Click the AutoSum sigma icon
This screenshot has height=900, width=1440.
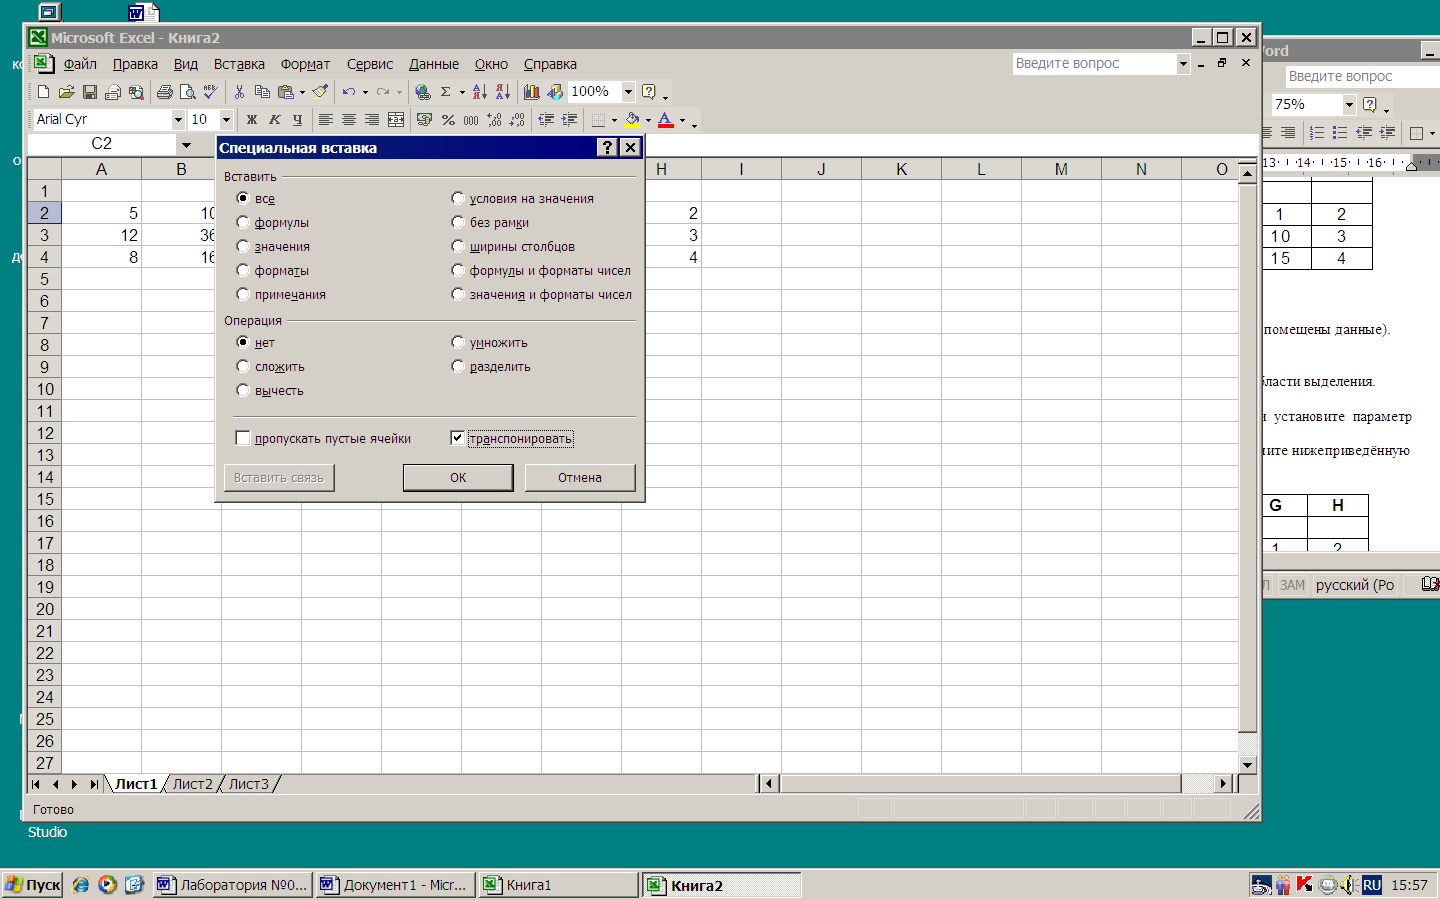(446, 92)
